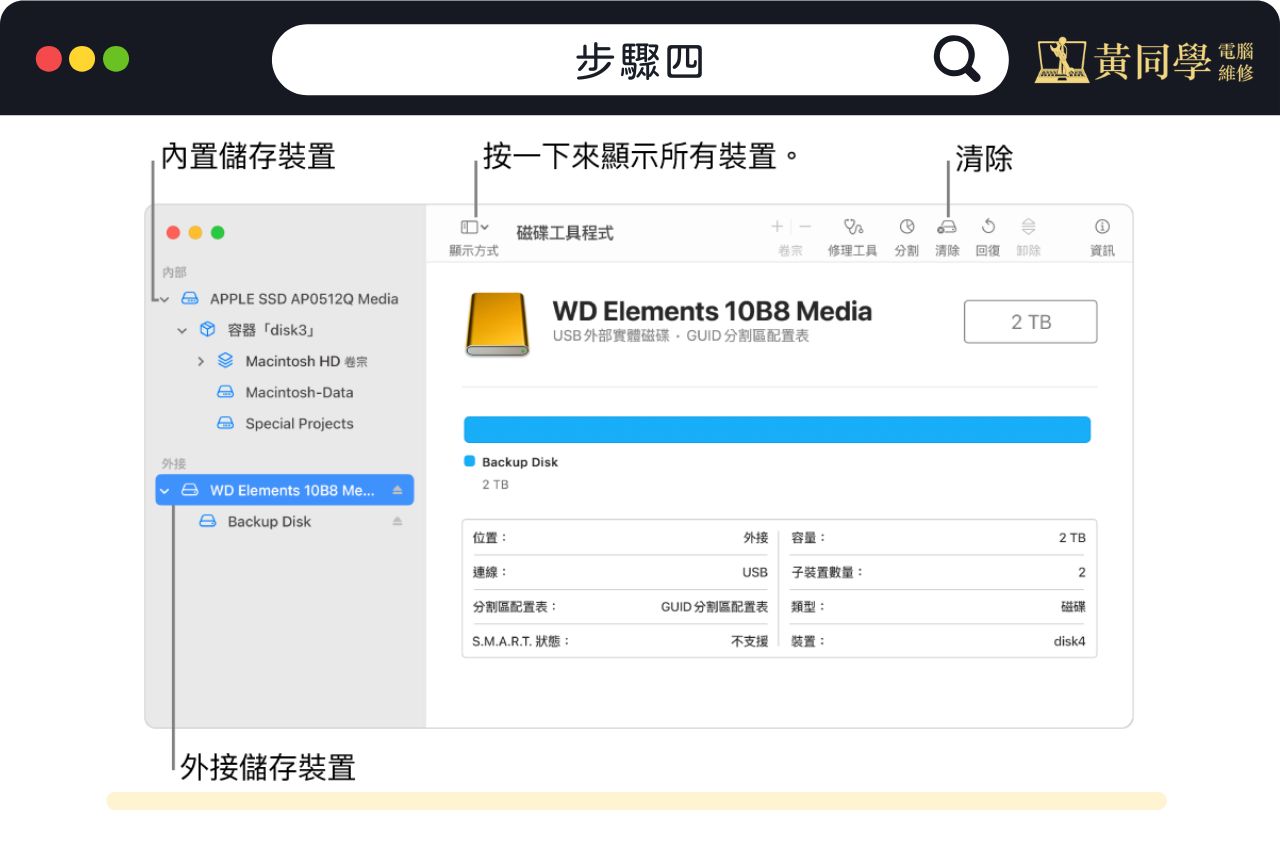Collapse WD Elements 10B8 external disk
Screen dimensions: 1280x850
(165, 491)
